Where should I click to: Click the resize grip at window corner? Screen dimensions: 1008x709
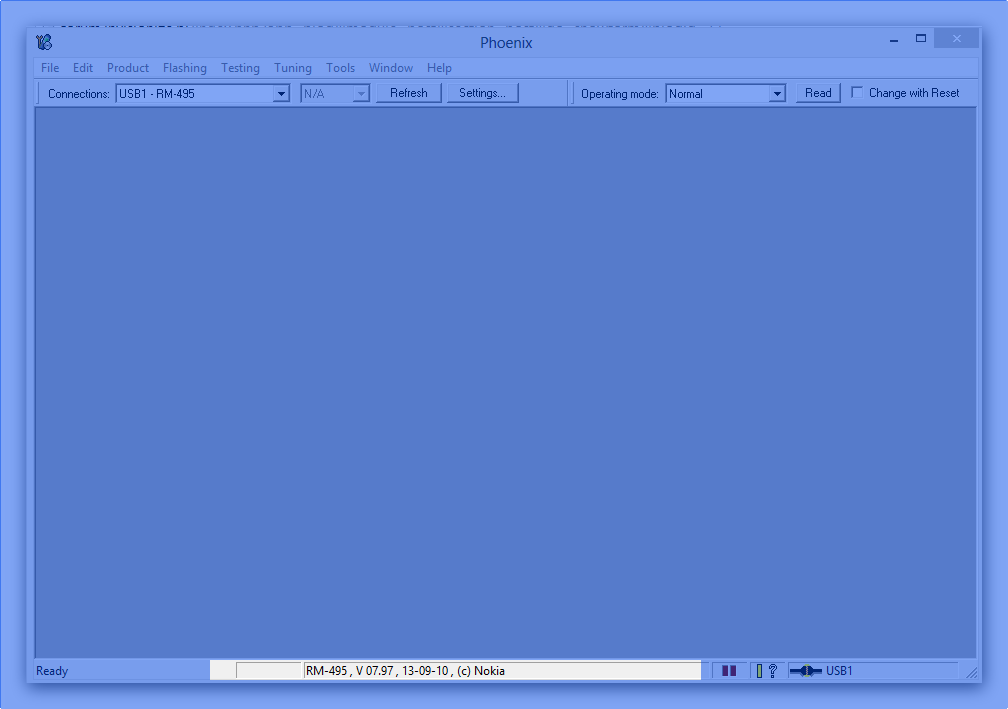pyautogui.click(x=972, y=673)
